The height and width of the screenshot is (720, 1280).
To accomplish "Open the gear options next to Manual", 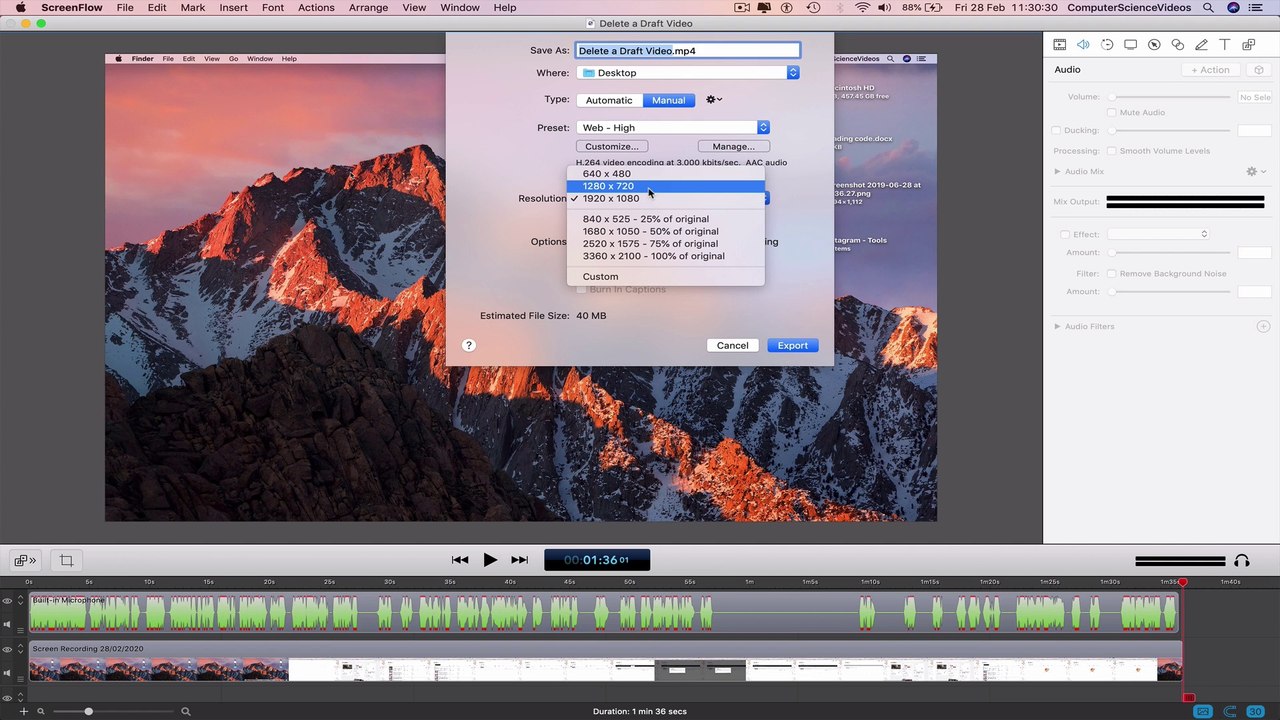I will 713,100.
